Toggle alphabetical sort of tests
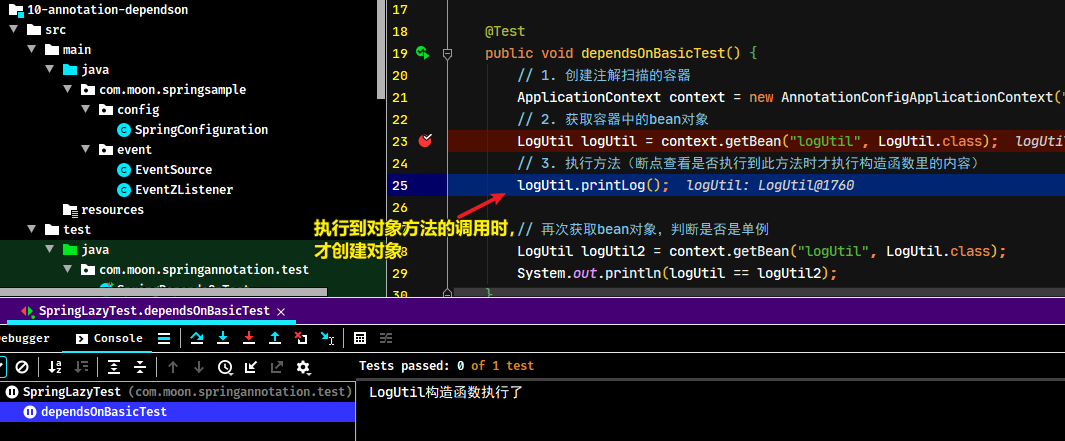Screen dimensions: 1065x441 (x=55, y=367)
